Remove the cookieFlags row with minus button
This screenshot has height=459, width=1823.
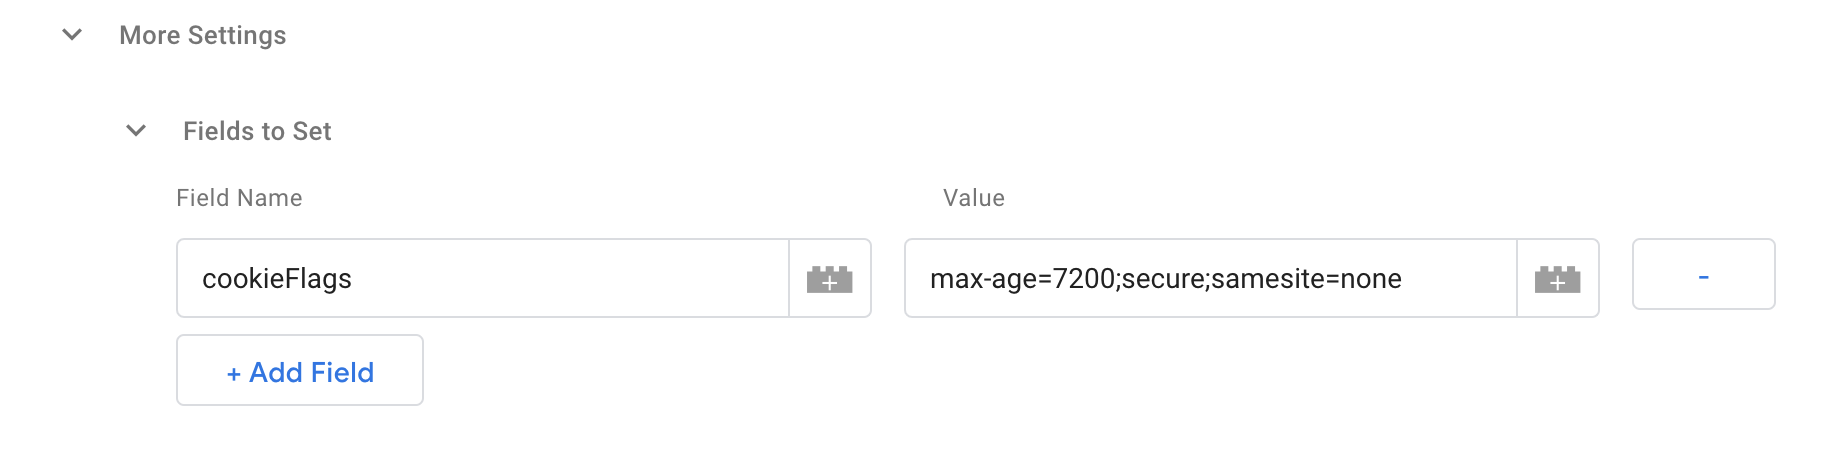[x=1704, y=274]
